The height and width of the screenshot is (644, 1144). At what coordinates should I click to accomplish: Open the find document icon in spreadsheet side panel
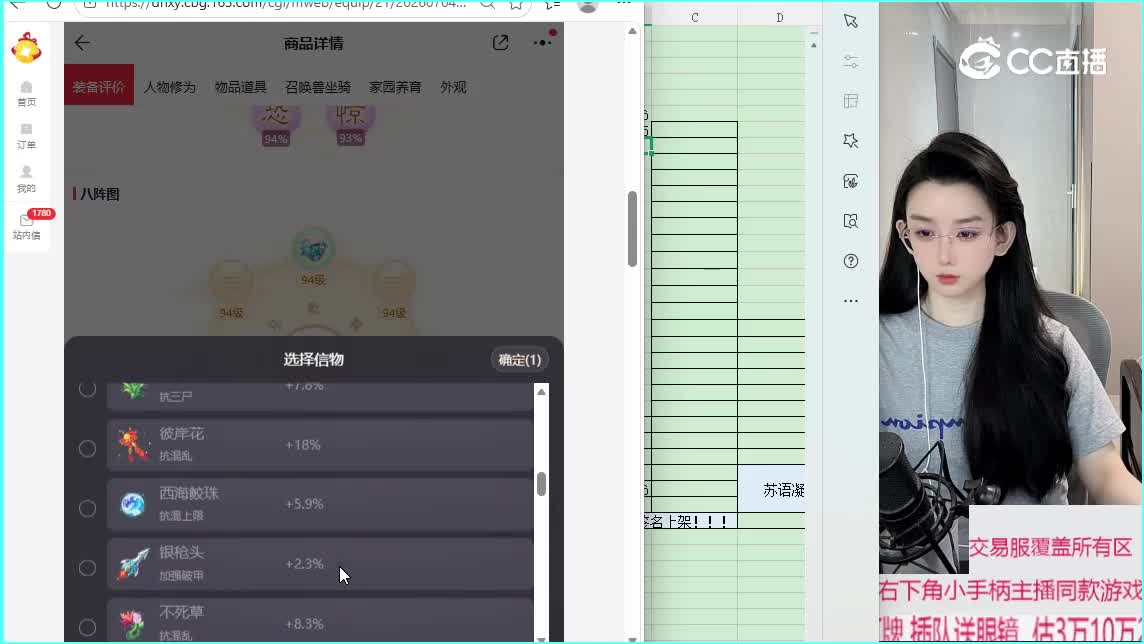851,221
